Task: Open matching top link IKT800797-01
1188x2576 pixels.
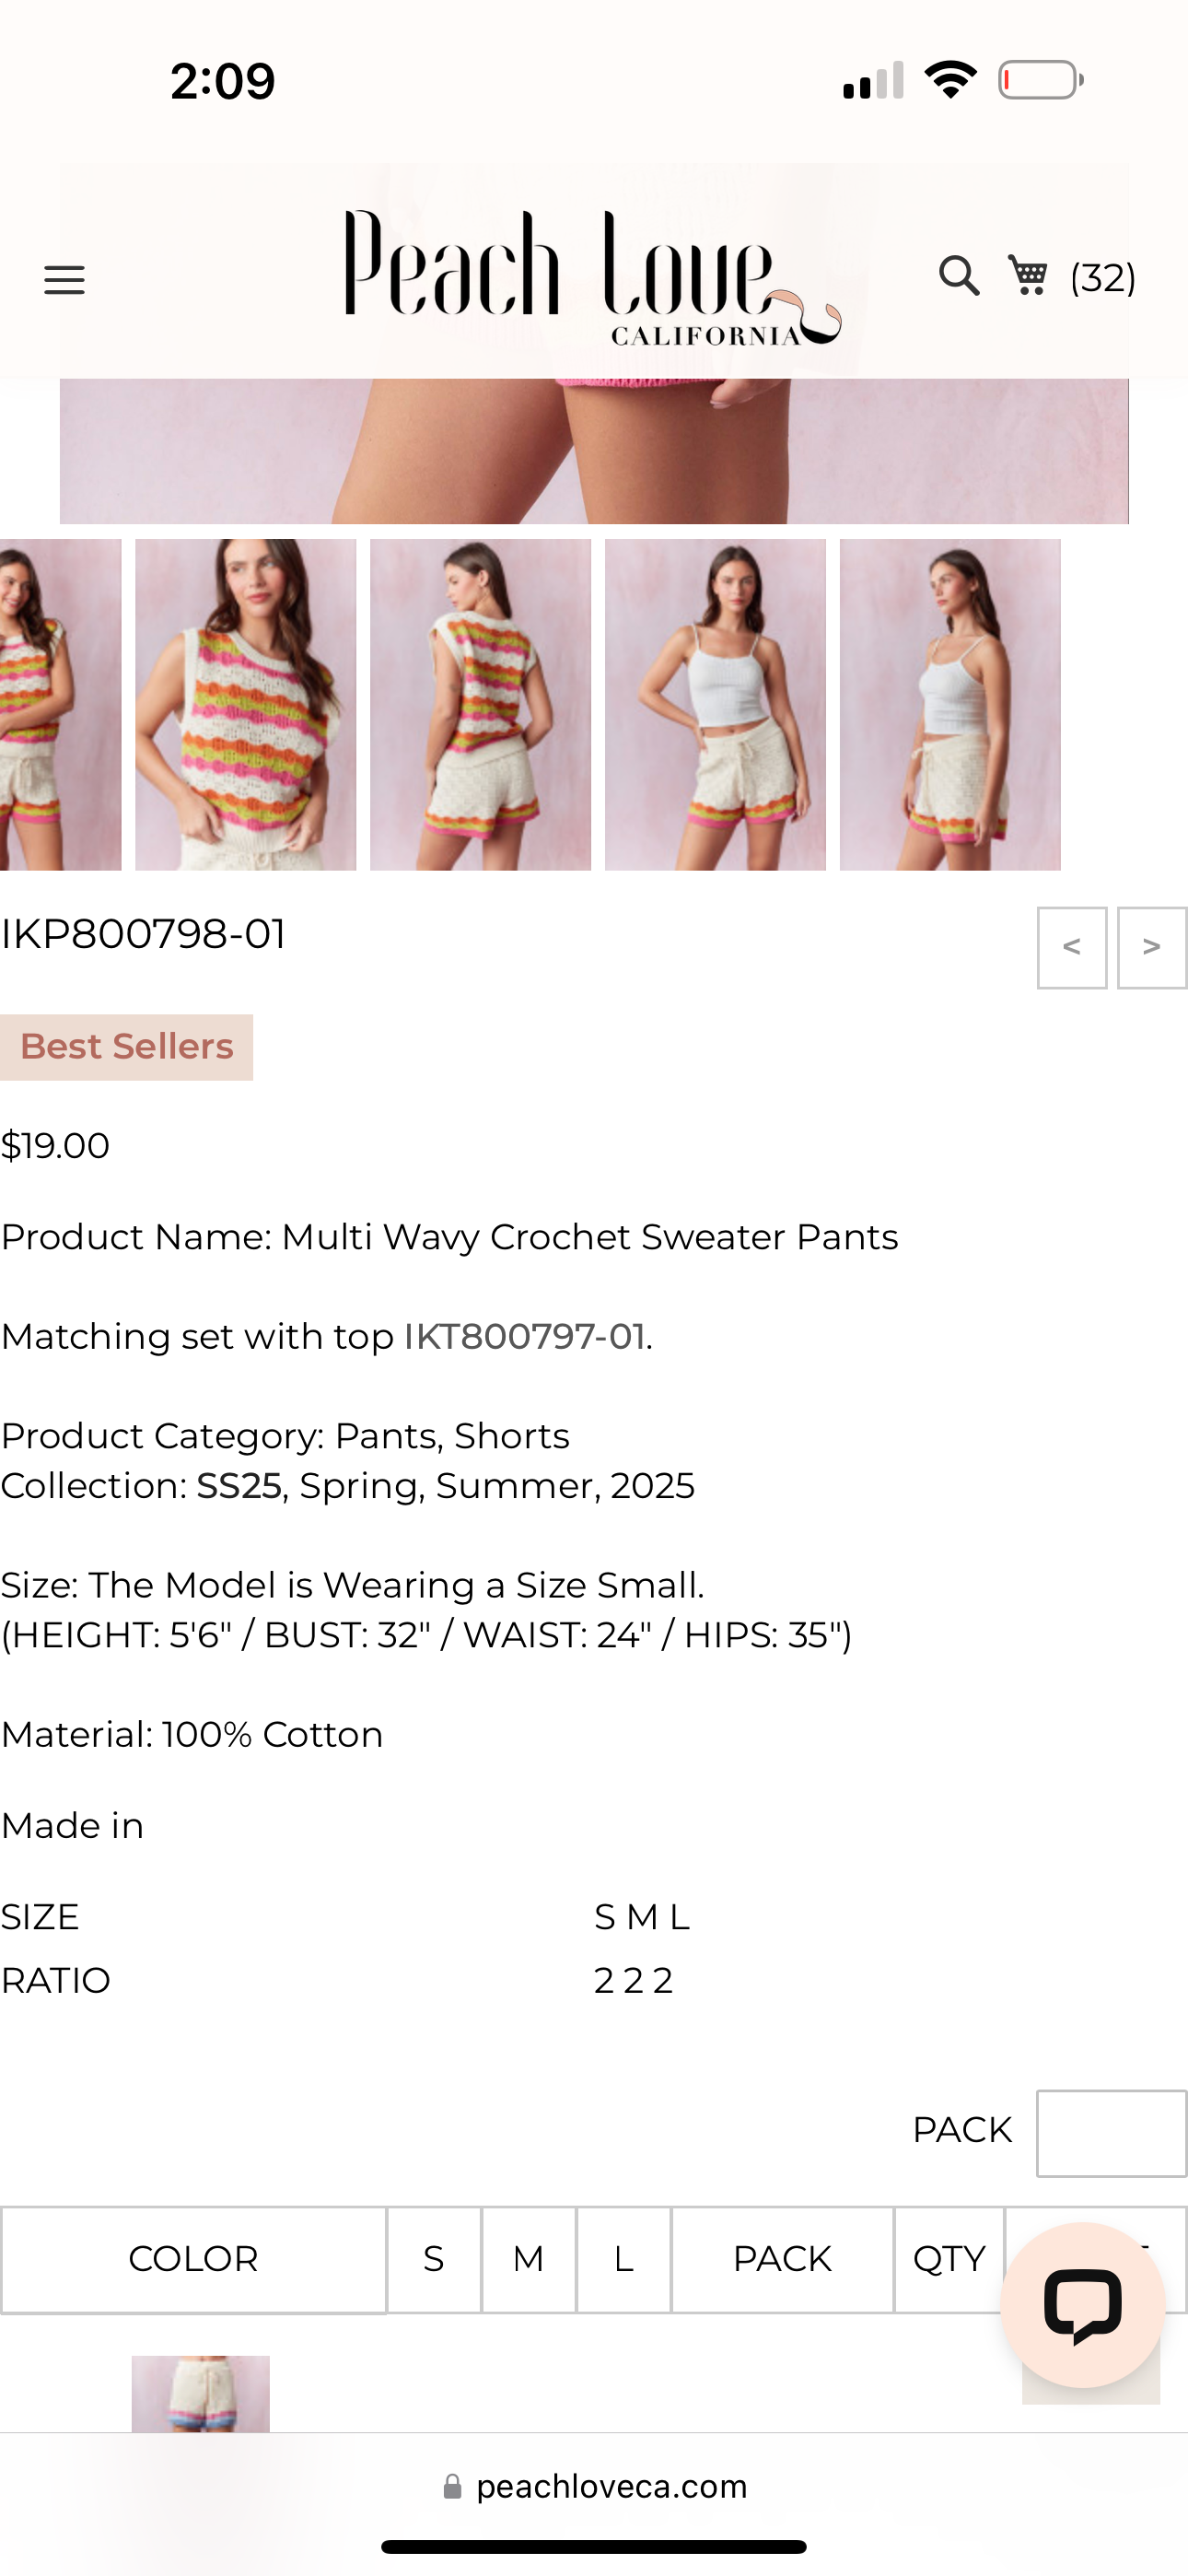Action: [x=525, y=1337]
